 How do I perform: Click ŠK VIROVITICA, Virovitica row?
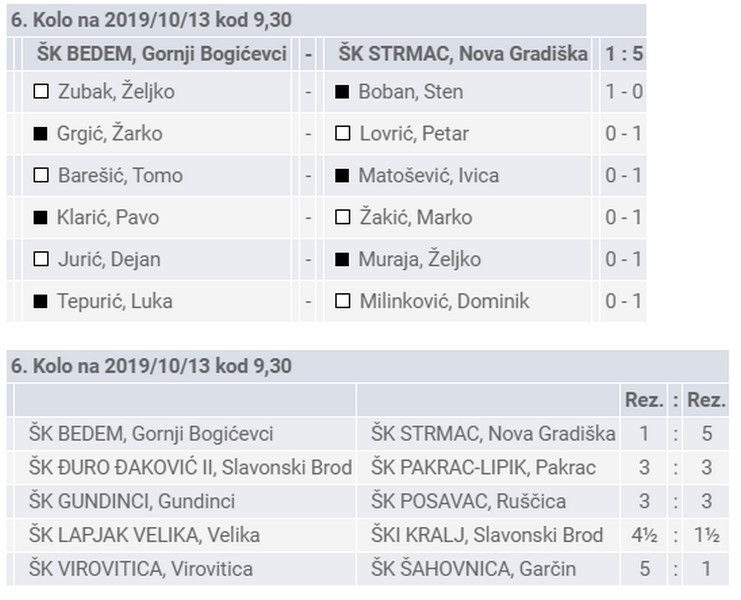[x=140, y=570]
